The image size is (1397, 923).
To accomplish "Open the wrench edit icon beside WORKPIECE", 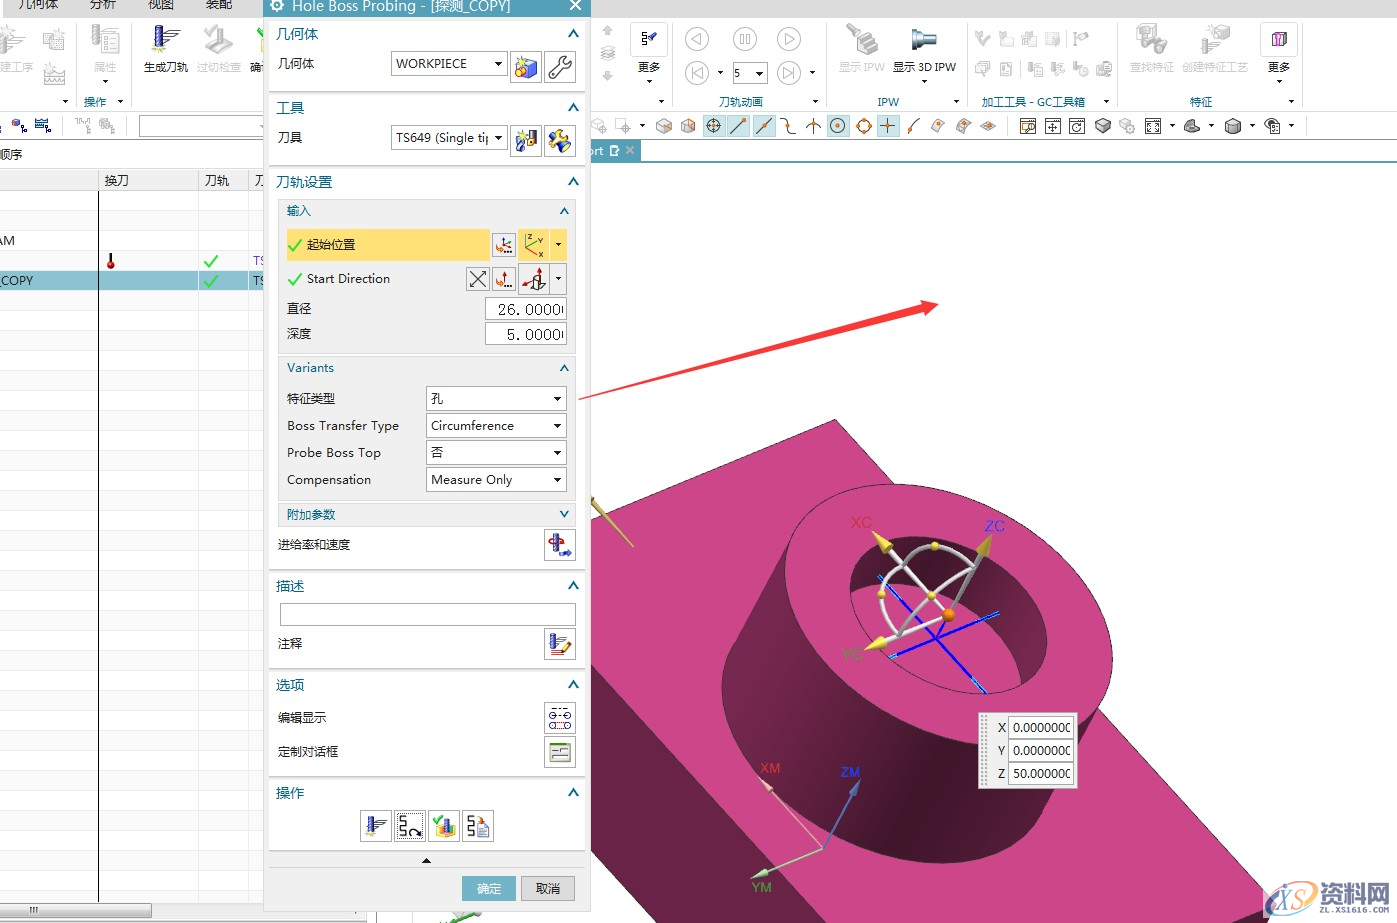I will pos(560,66).
